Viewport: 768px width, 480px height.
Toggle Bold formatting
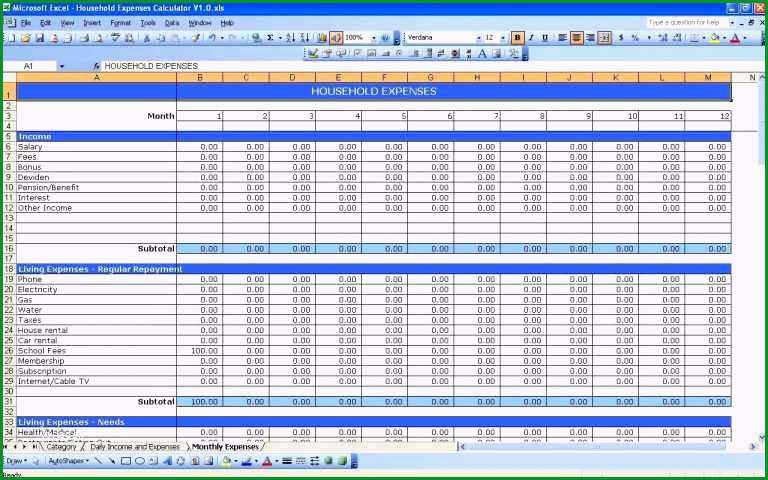517,38
